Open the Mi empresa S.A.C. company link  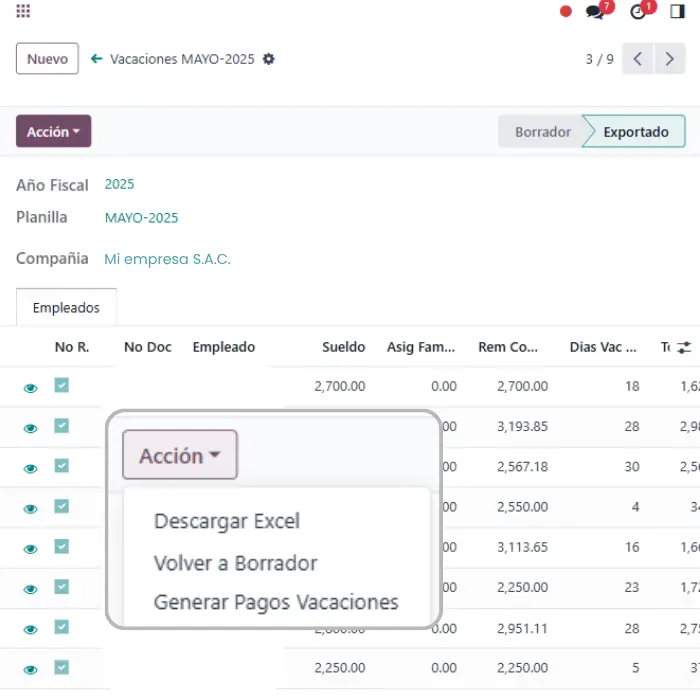click(x=167, y=259)
